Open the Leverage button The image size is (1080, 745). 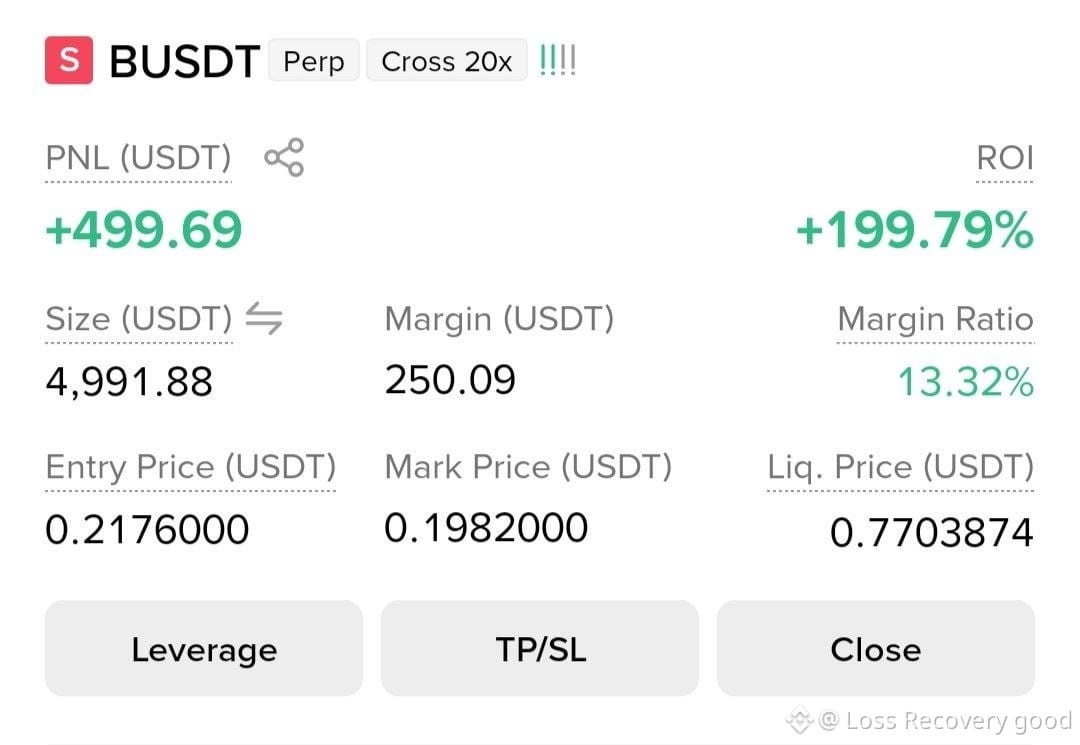[x=204, y=648]
